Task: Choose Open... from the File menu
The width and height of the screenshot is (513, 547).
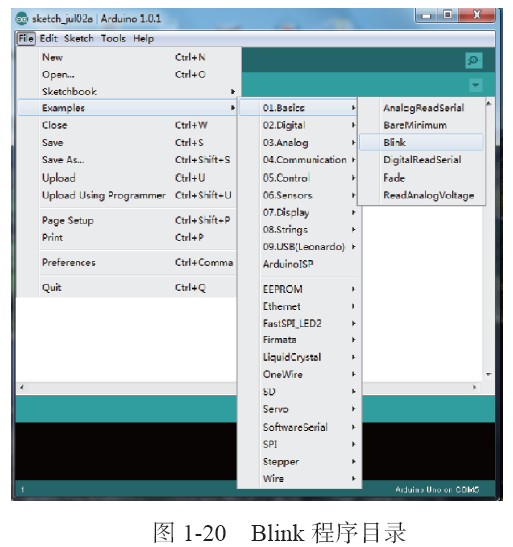Action: [127, 75]
